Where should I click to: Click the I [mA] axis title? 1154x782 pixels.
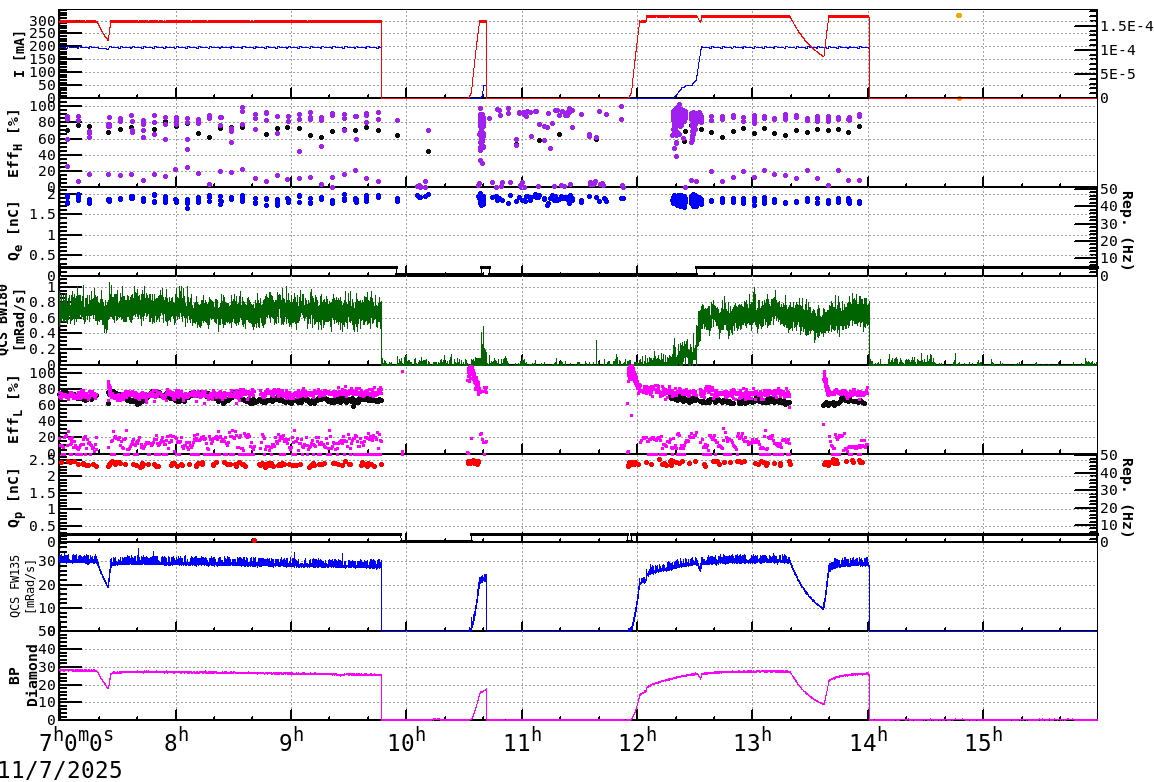click(19, 54)
